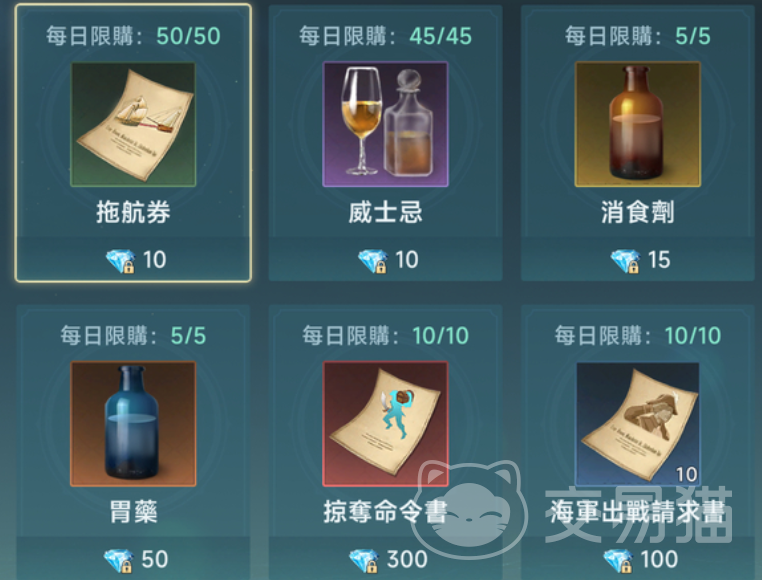Click the 每日限購 50/50 limit text
762x580 pixels.
tap(133, 36)
